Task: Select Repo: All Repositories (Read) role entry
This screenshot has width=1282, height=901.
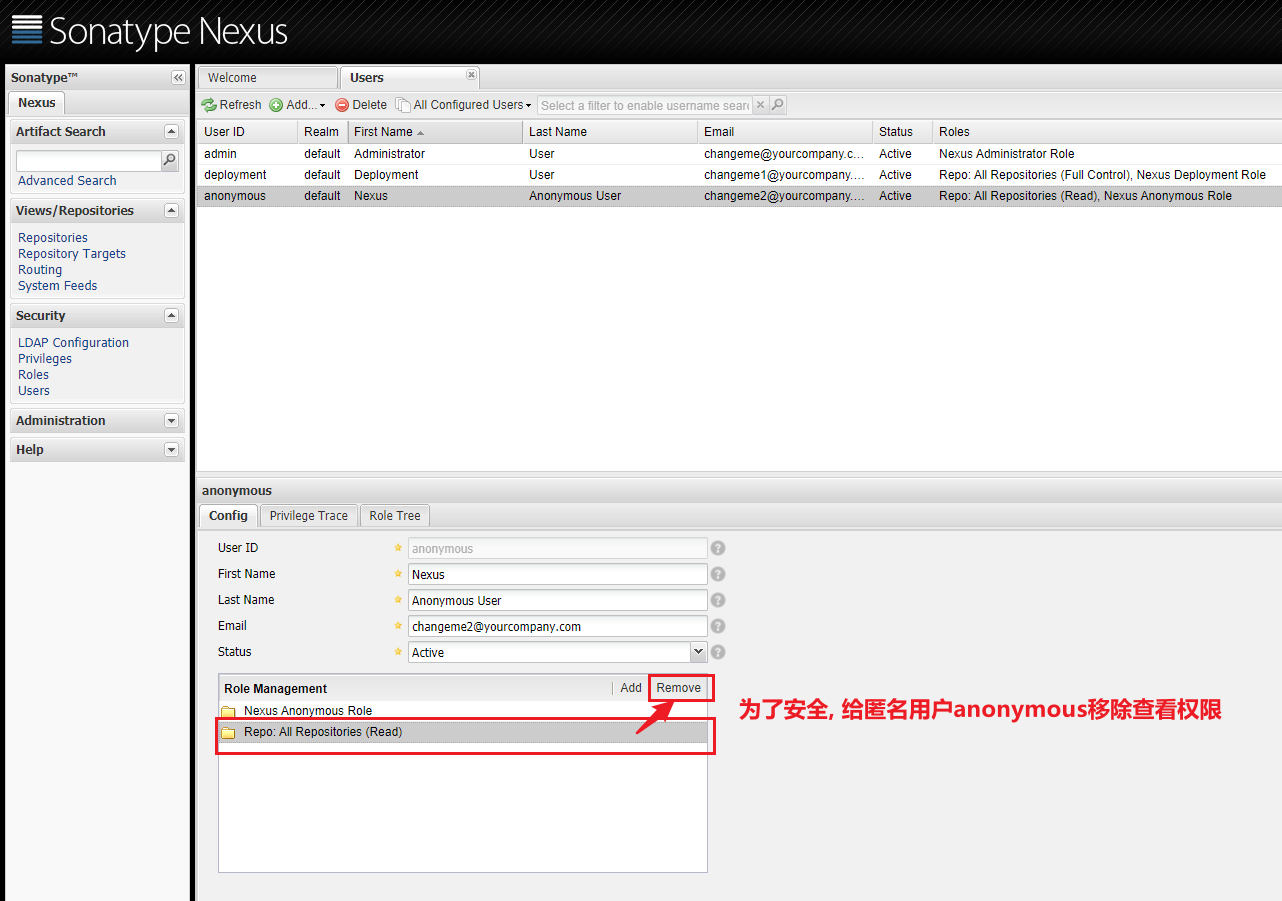Action: coord(462,732)
